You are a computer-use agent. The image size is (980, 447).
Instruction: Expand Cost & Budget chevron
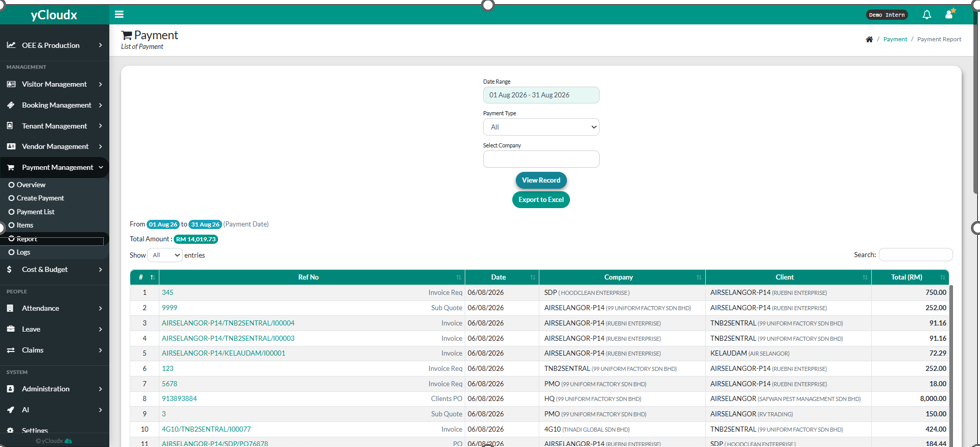point(100,269)
